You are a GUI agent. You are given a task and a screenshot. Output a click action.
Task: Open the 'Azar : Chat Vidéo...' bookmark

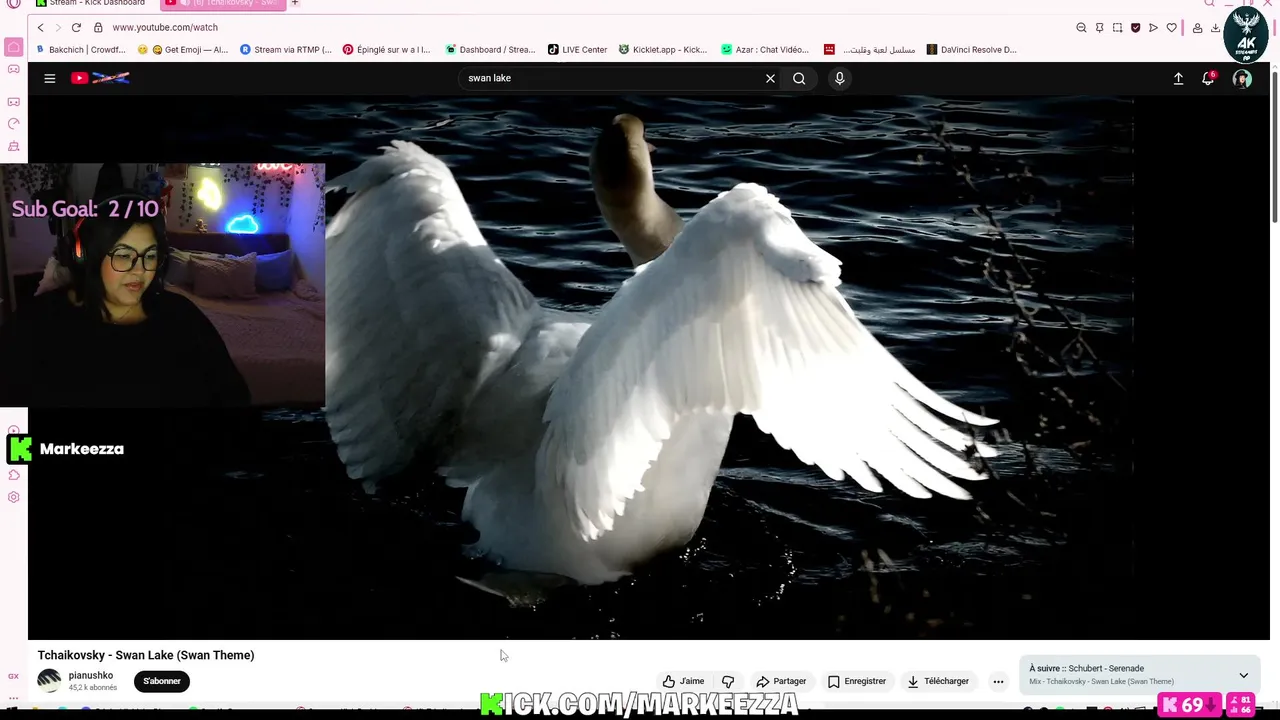coord(765,49)
